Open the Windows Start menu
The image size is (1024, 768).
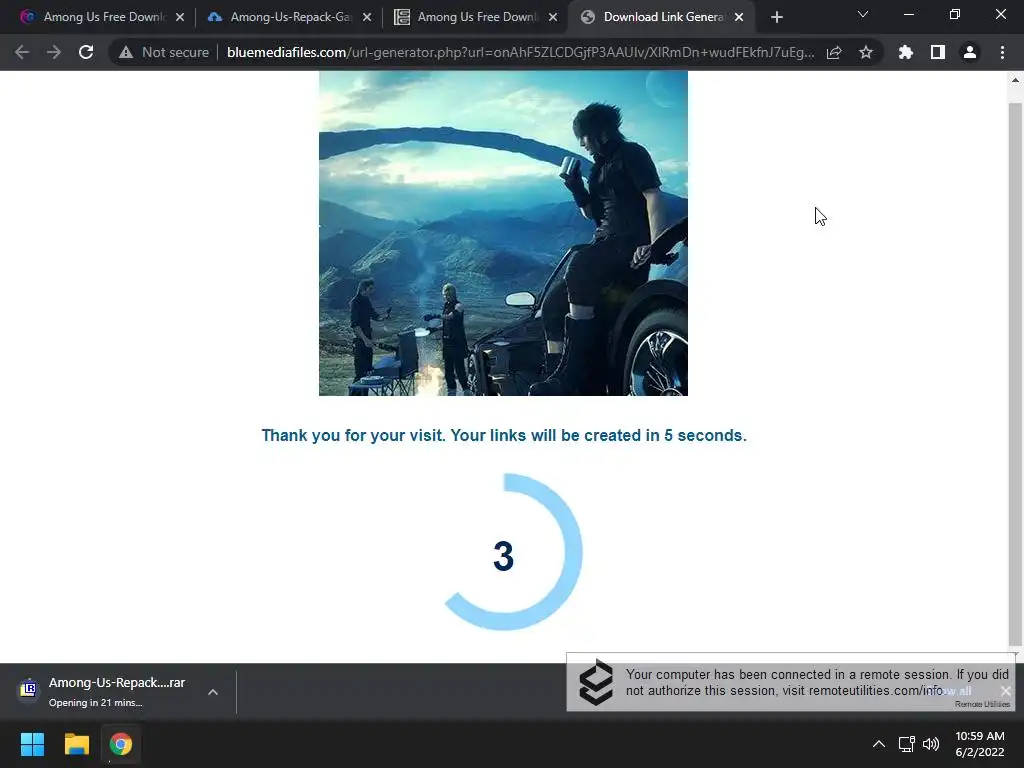coord(32,744)
